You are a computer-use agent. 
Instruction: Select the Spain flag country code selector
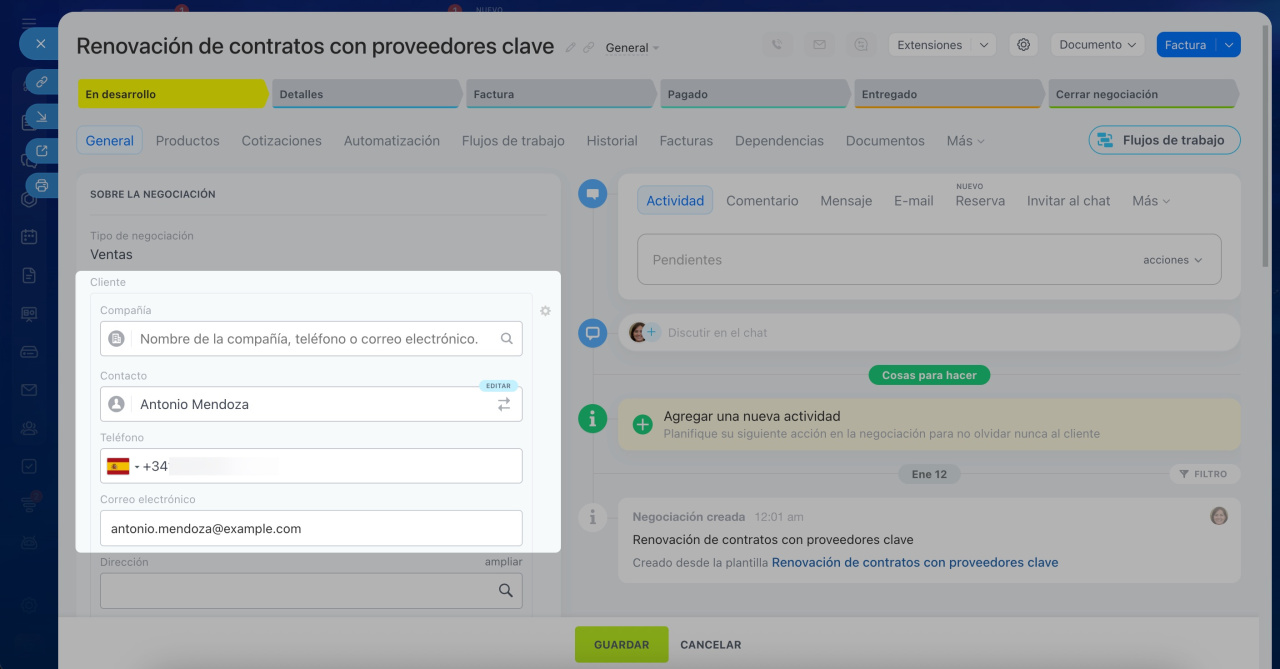click(x=119, y=466)
